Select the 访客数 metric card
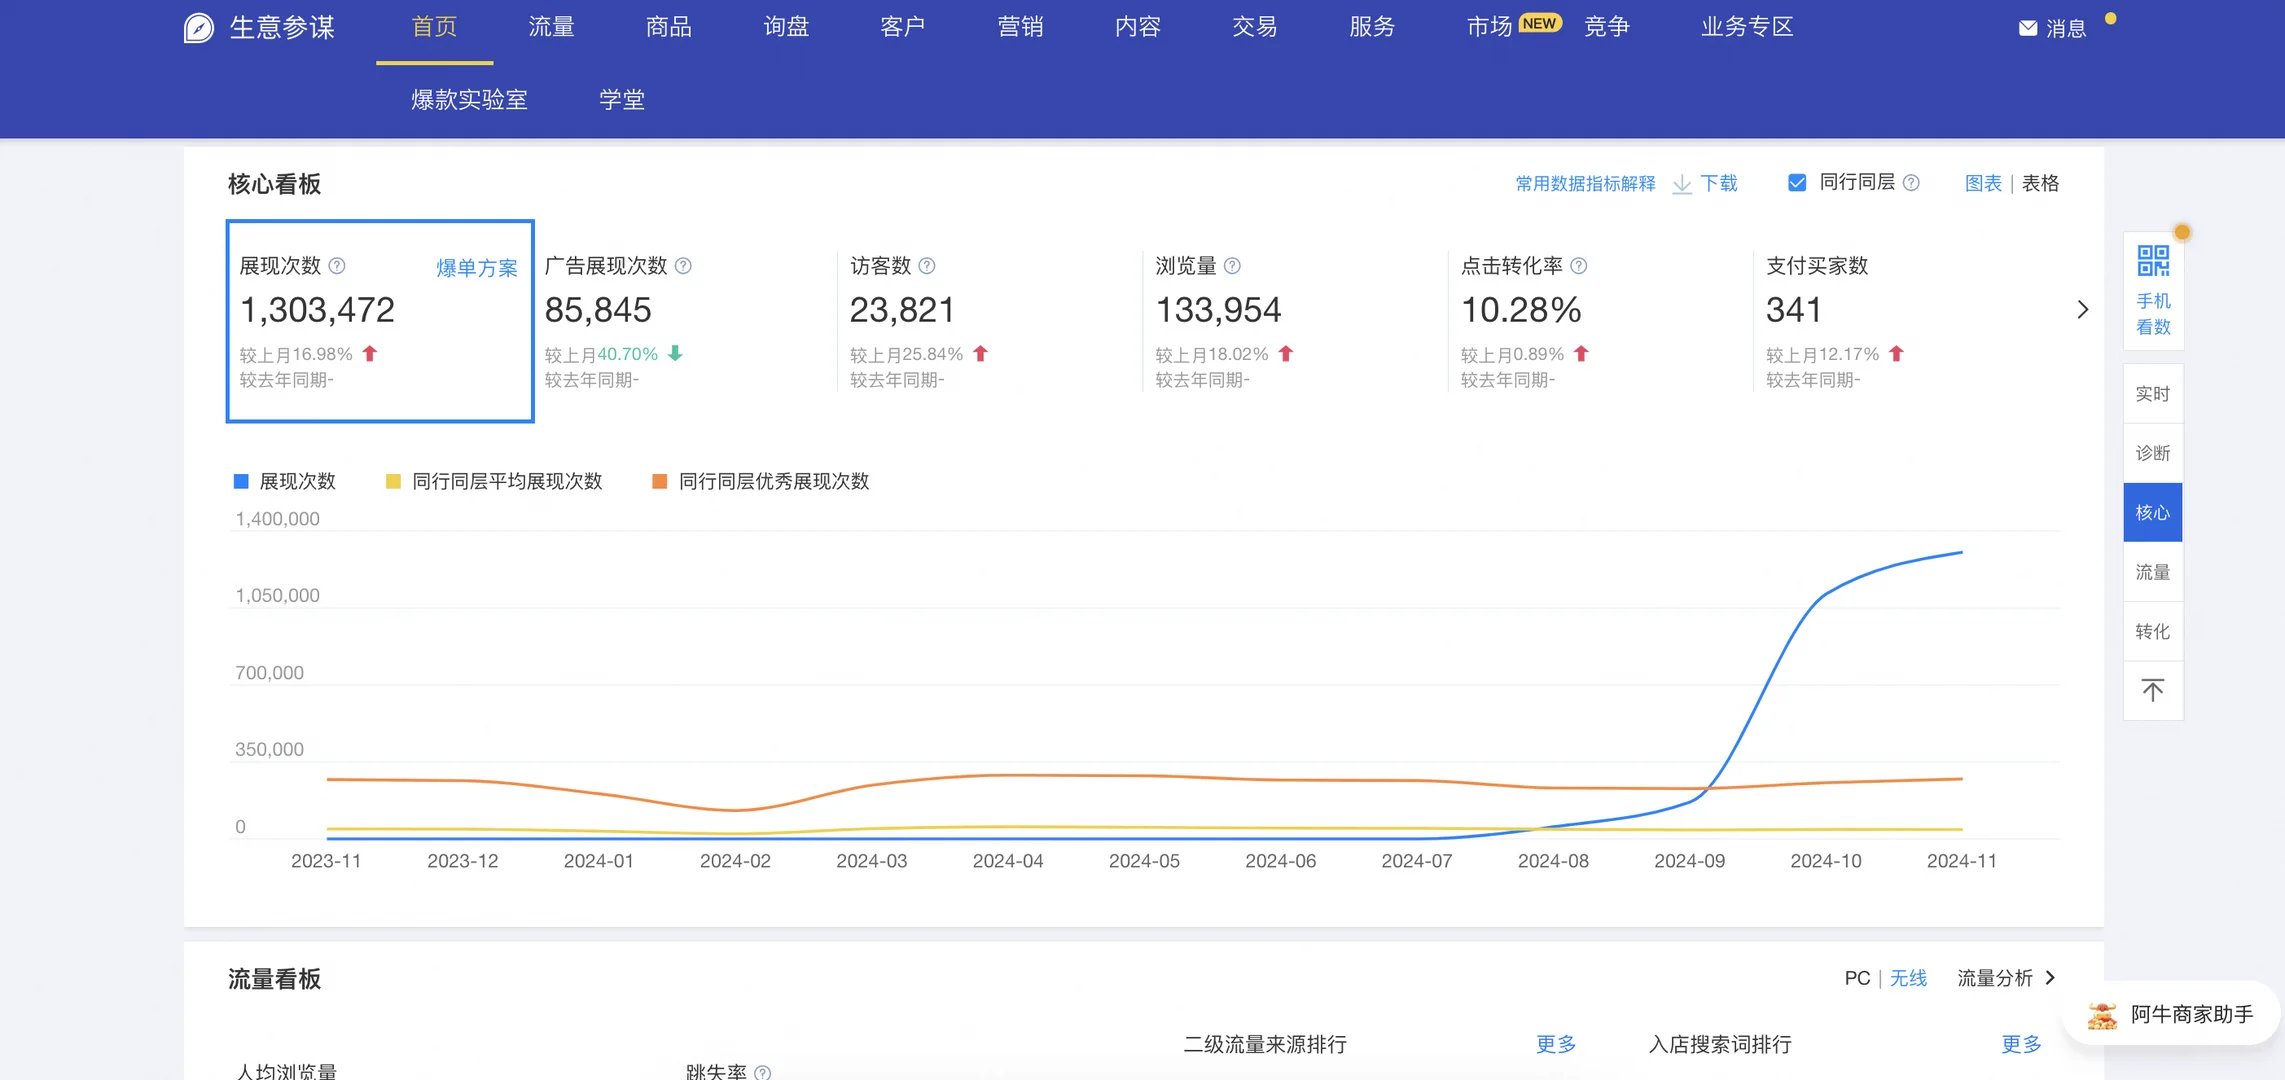This screenshot has height=1080, width=2285. point(991,321)
